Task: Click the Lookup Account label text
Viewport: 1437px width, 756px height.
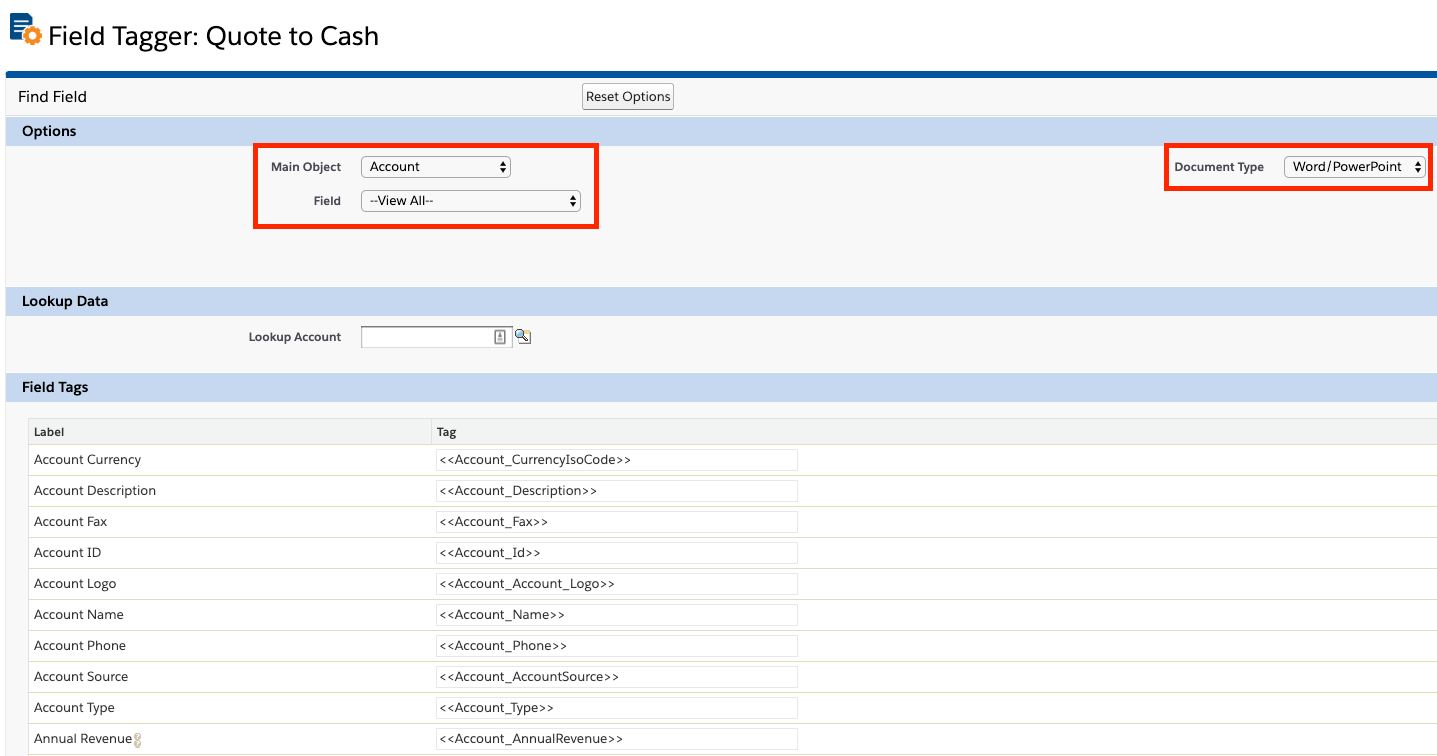Action: [295, 337]
